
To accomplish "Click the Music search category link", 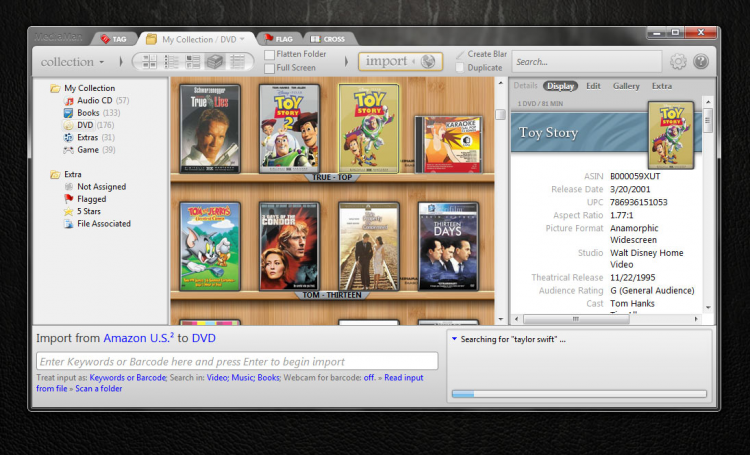I will pyautogui.click(x=243, y=377).
